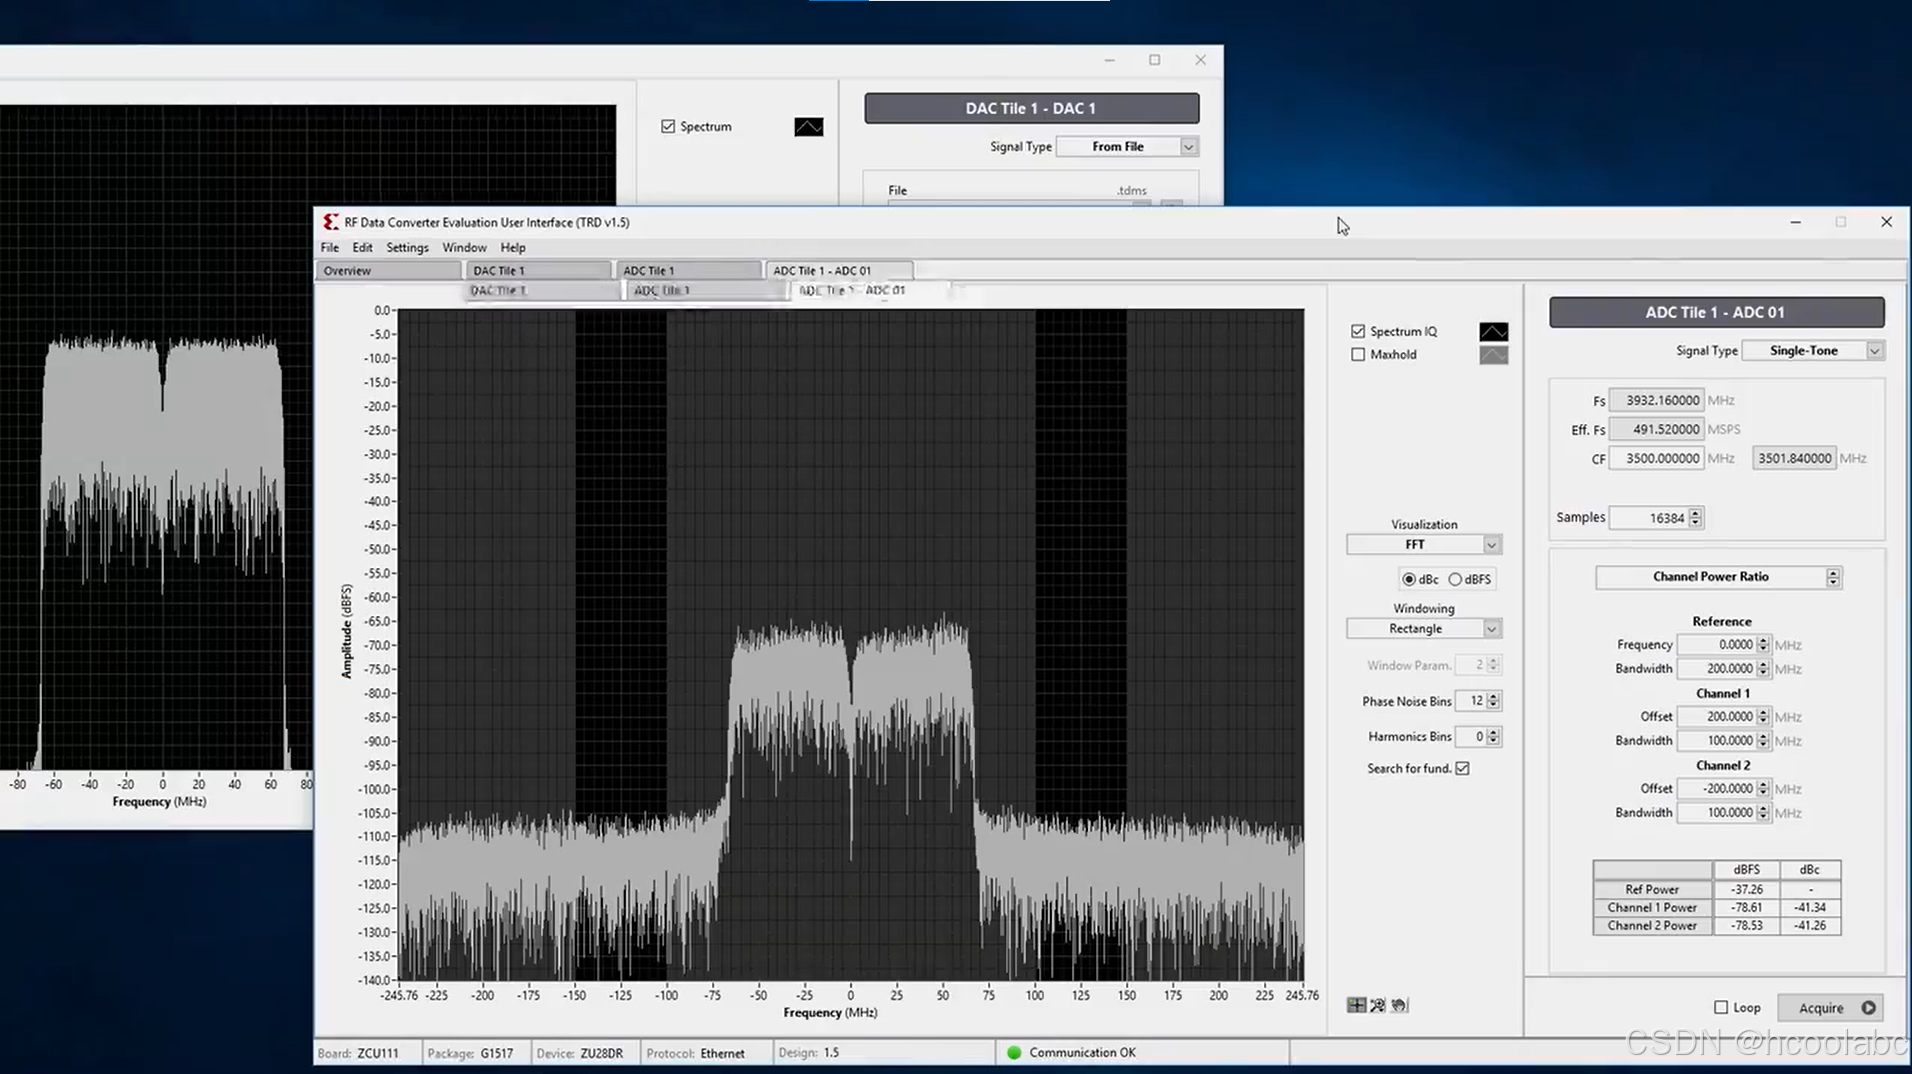Switch to the ADC Tile 1 tab
This screenshot has height=1074, width=1912.
click(688, 271)
